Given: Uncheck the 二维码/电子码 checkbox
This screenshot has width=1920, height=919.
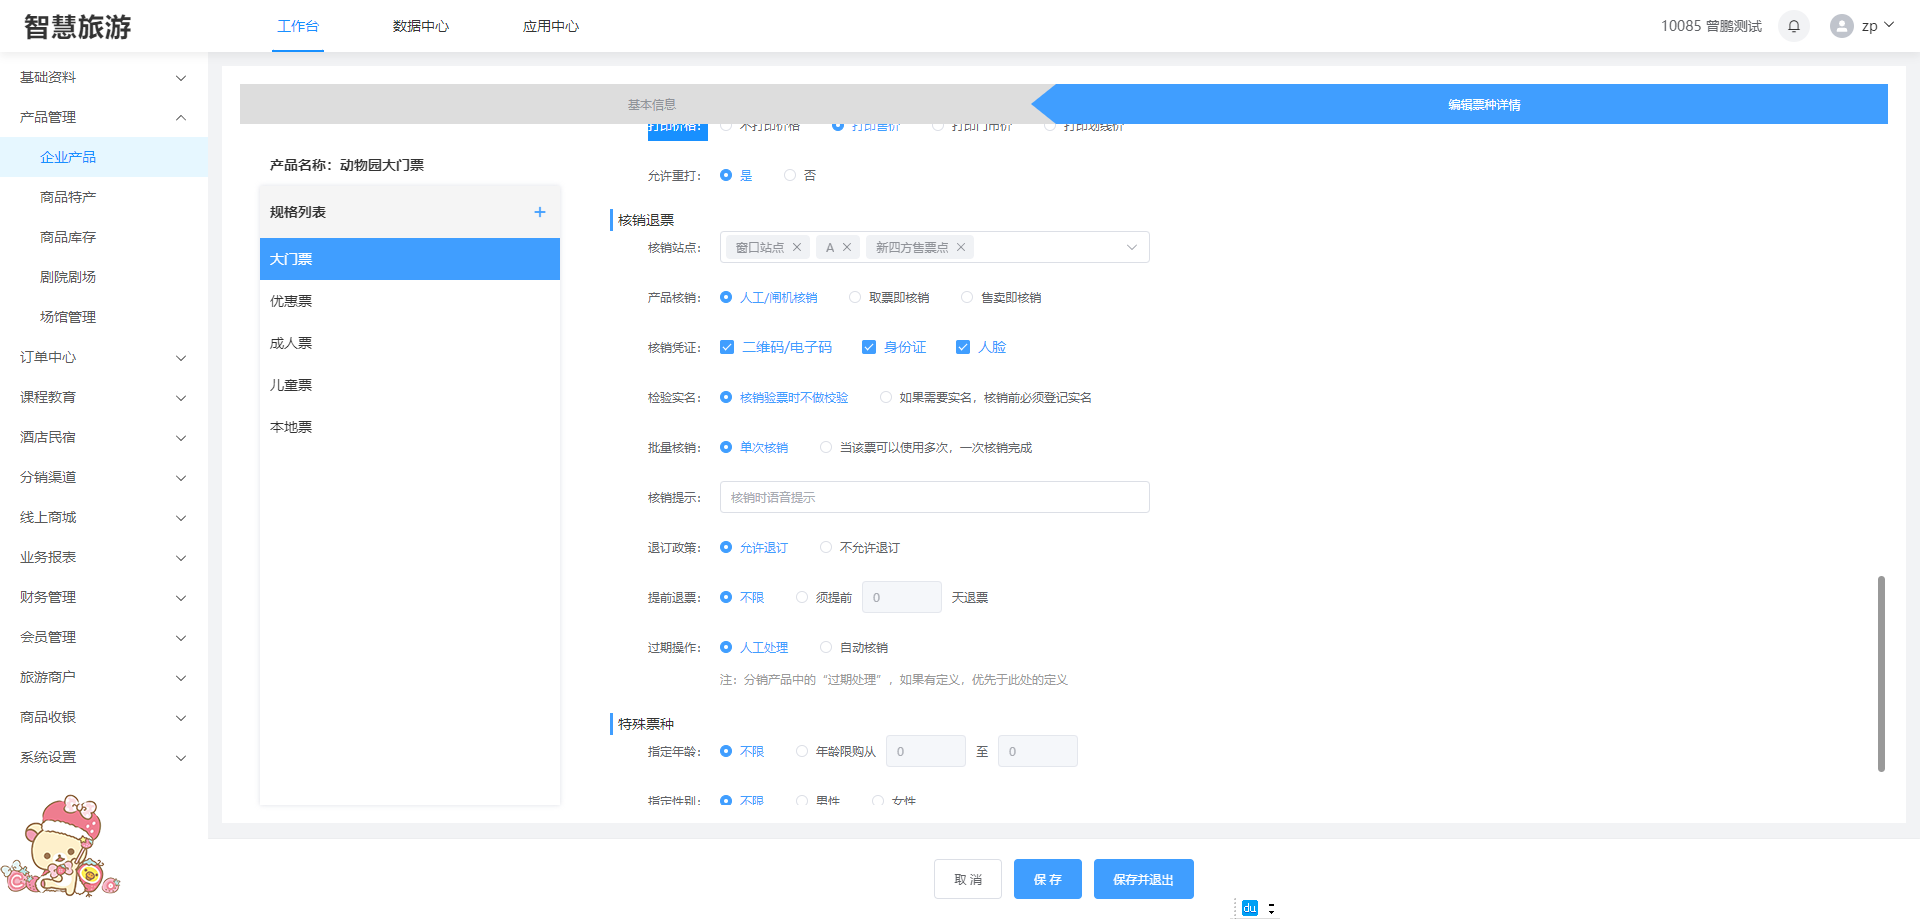Looking at the screenshot, I should (727, 348).
